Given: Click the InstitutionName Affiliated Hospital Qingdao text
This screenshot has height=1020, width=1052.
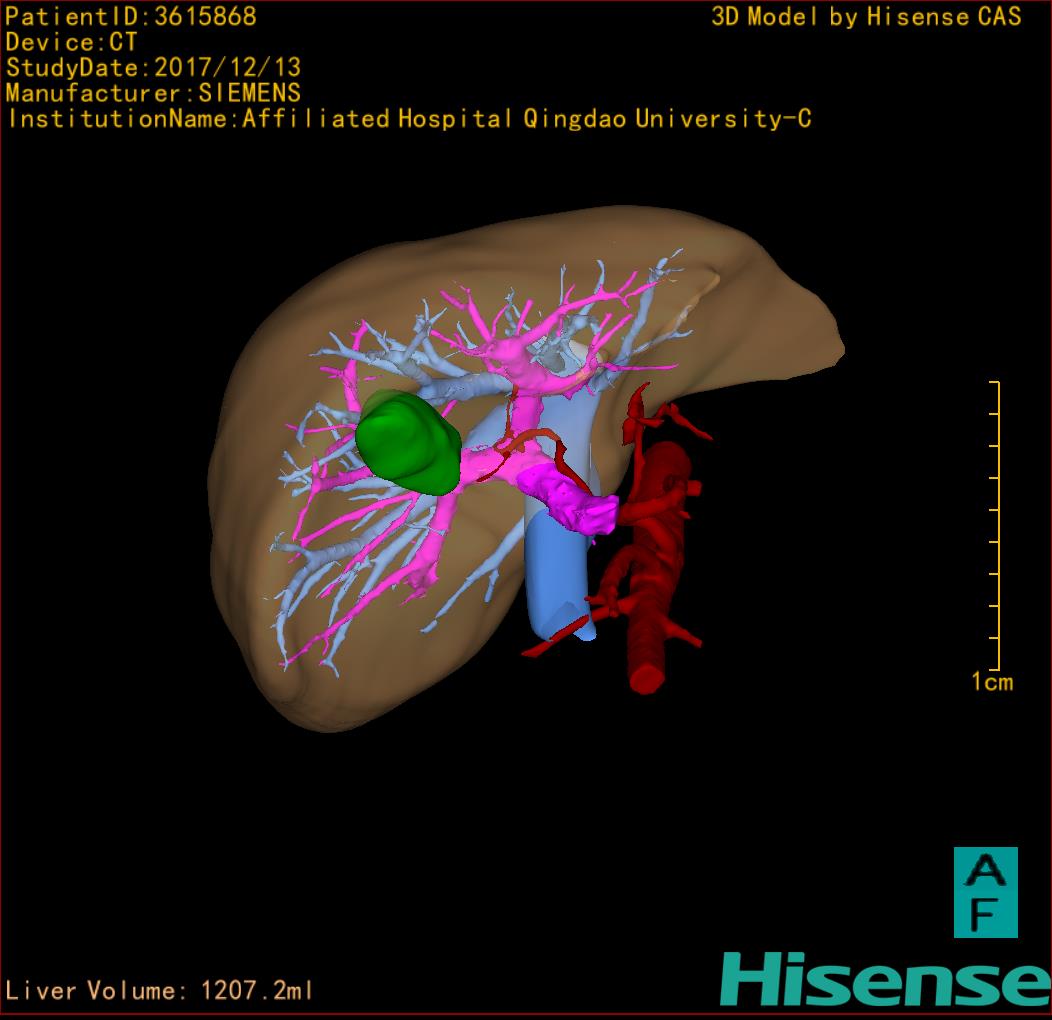Looking at the screenshot, I should [409, 119].
